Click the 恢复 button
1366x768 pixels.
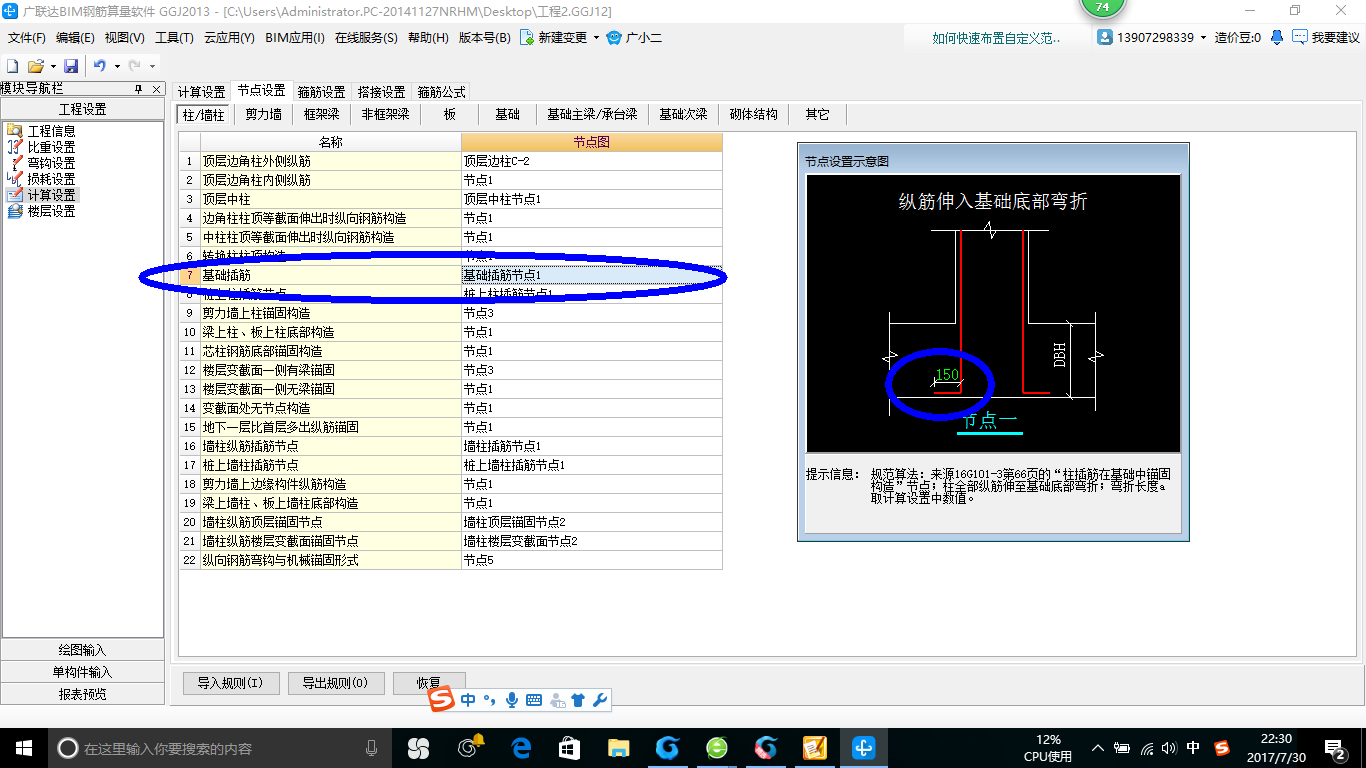[429, 683]
